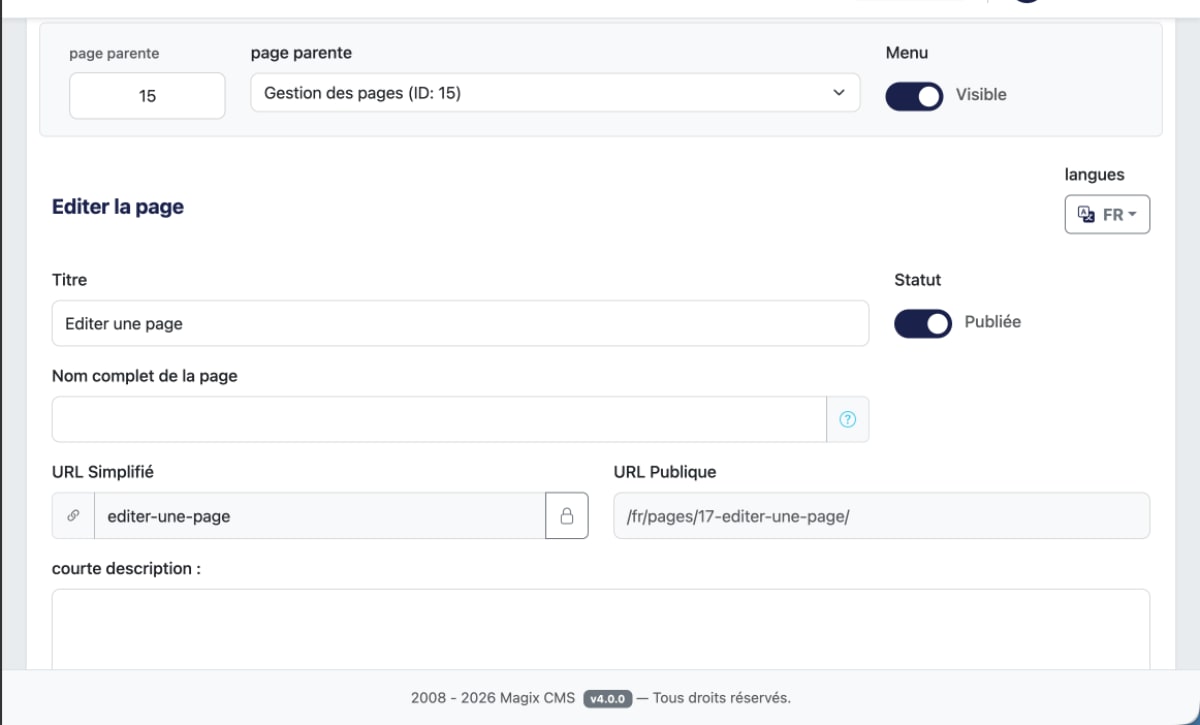Open the FR langues dropdown

[1107, 214]
